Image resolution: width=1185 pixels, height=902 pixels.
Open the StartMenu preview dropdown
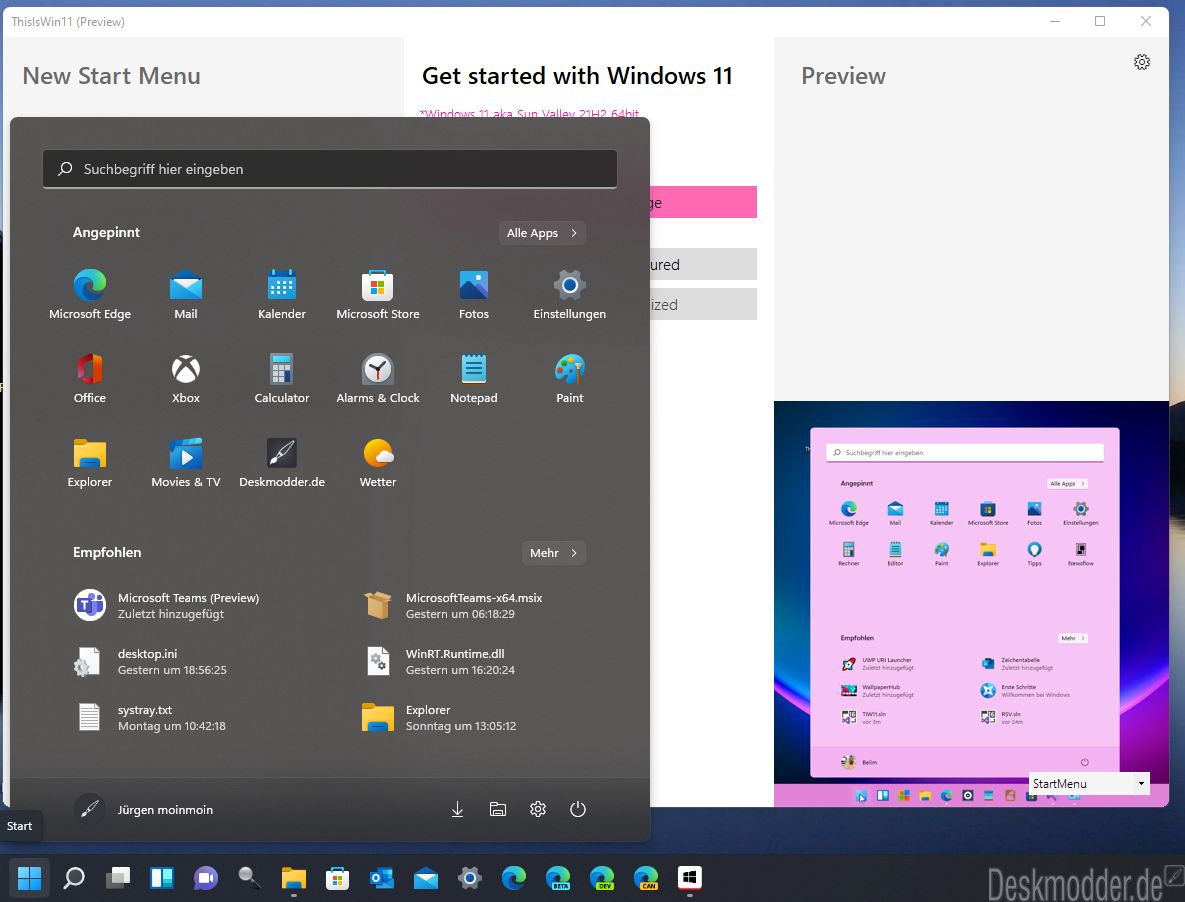(x=1089, y=783)
